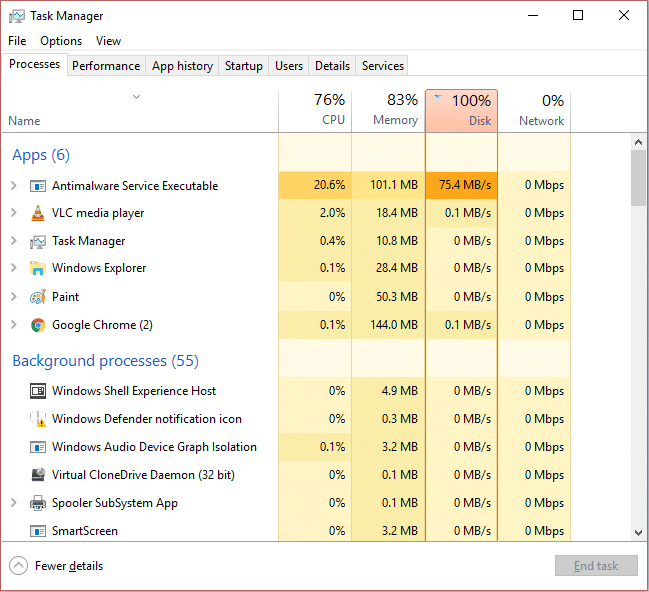Image resolution: width=649 pixels, height=592 pixels.
Task: Expand the Google Chrome (2) row
Action: (14, 325)
